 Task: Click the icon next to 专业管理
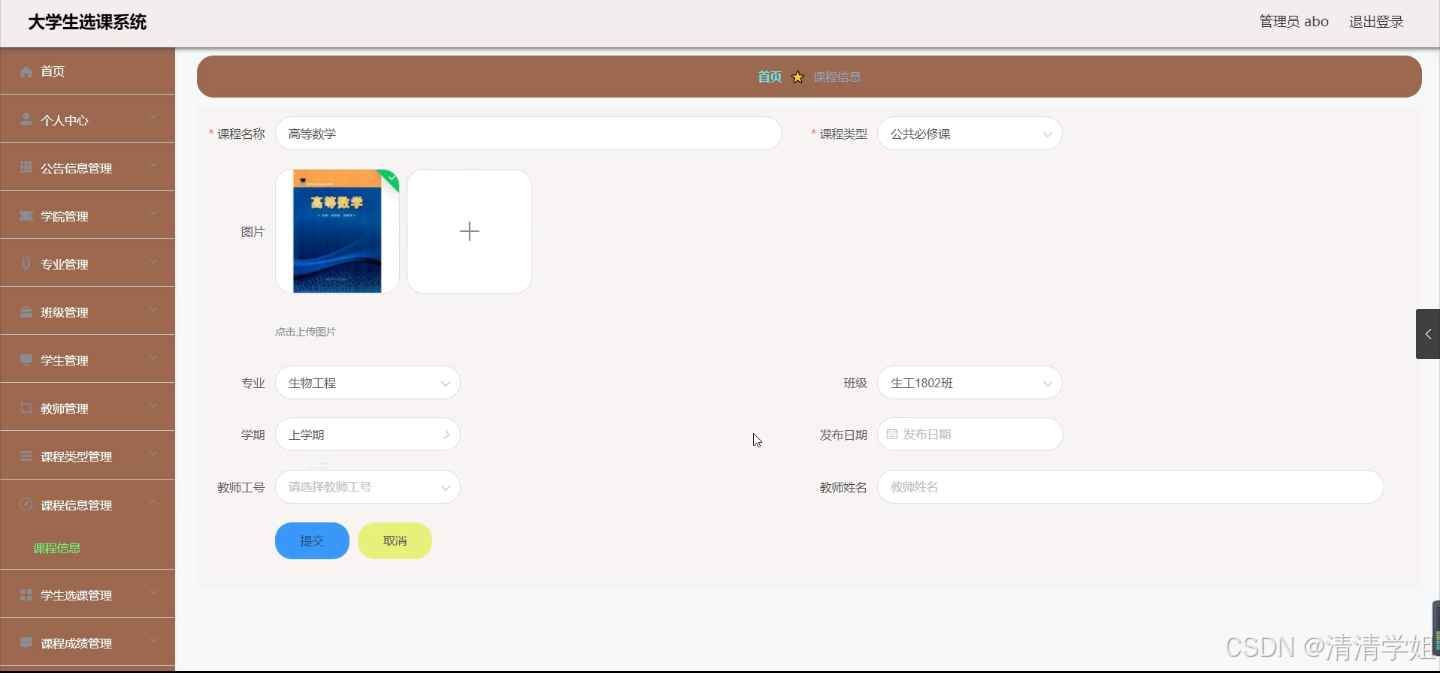point(25,263)
